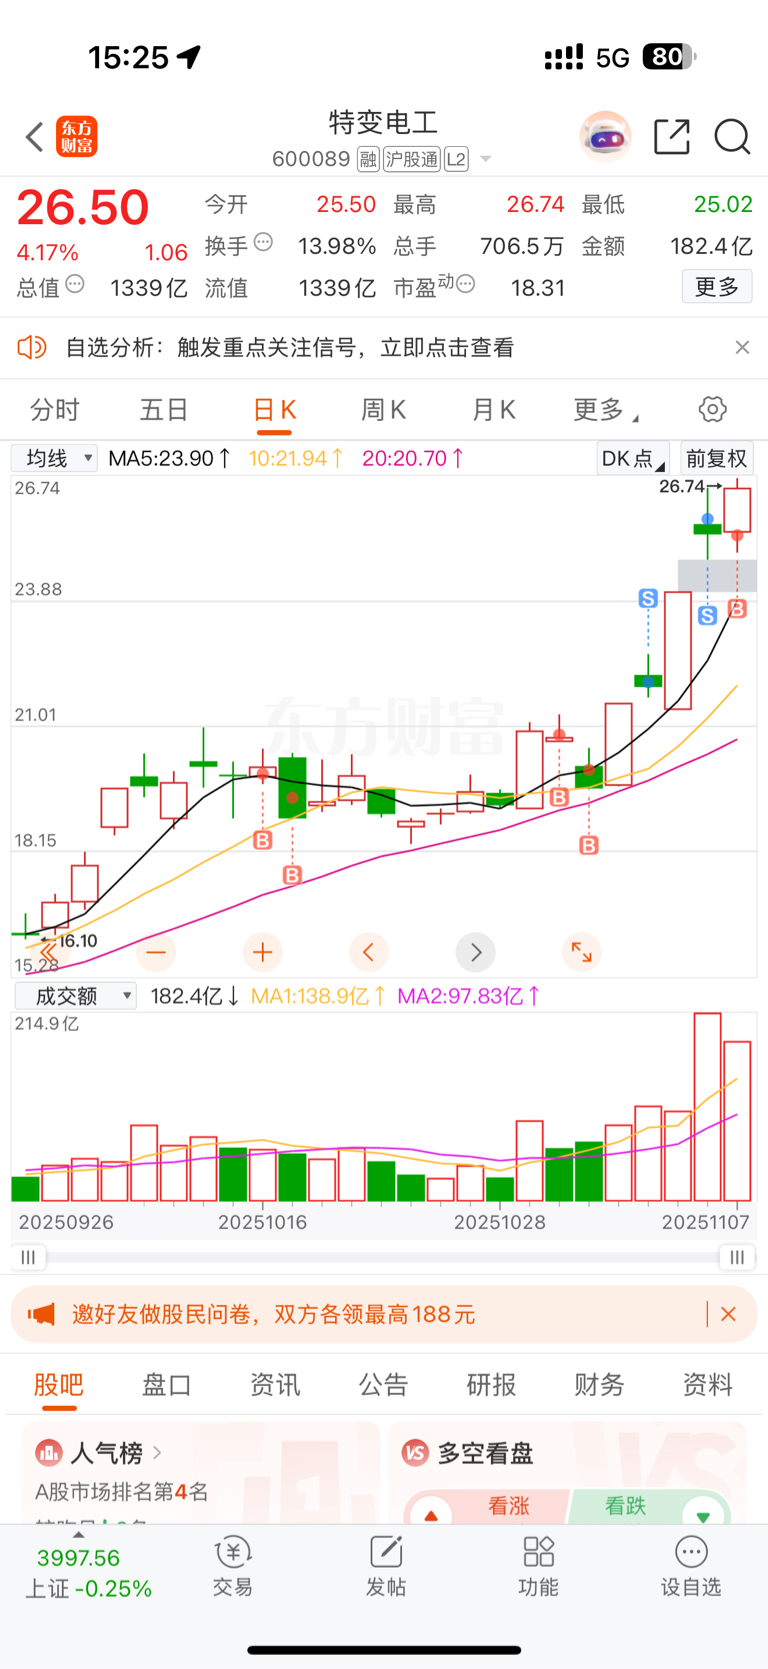Open 自选分析 signal notice

pos(290,347)
